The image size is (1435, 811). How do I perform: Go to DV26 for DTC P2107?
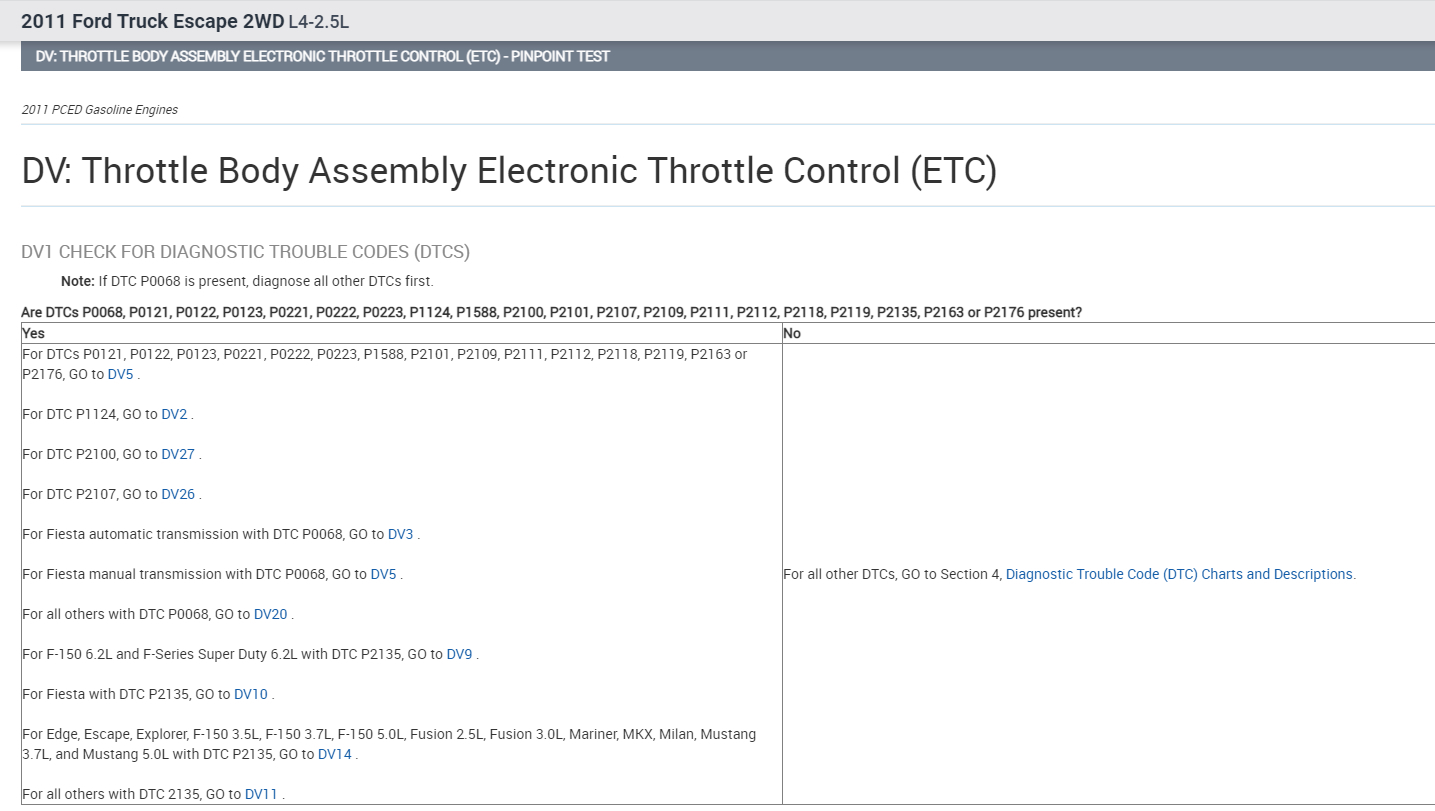pos(178,494)
